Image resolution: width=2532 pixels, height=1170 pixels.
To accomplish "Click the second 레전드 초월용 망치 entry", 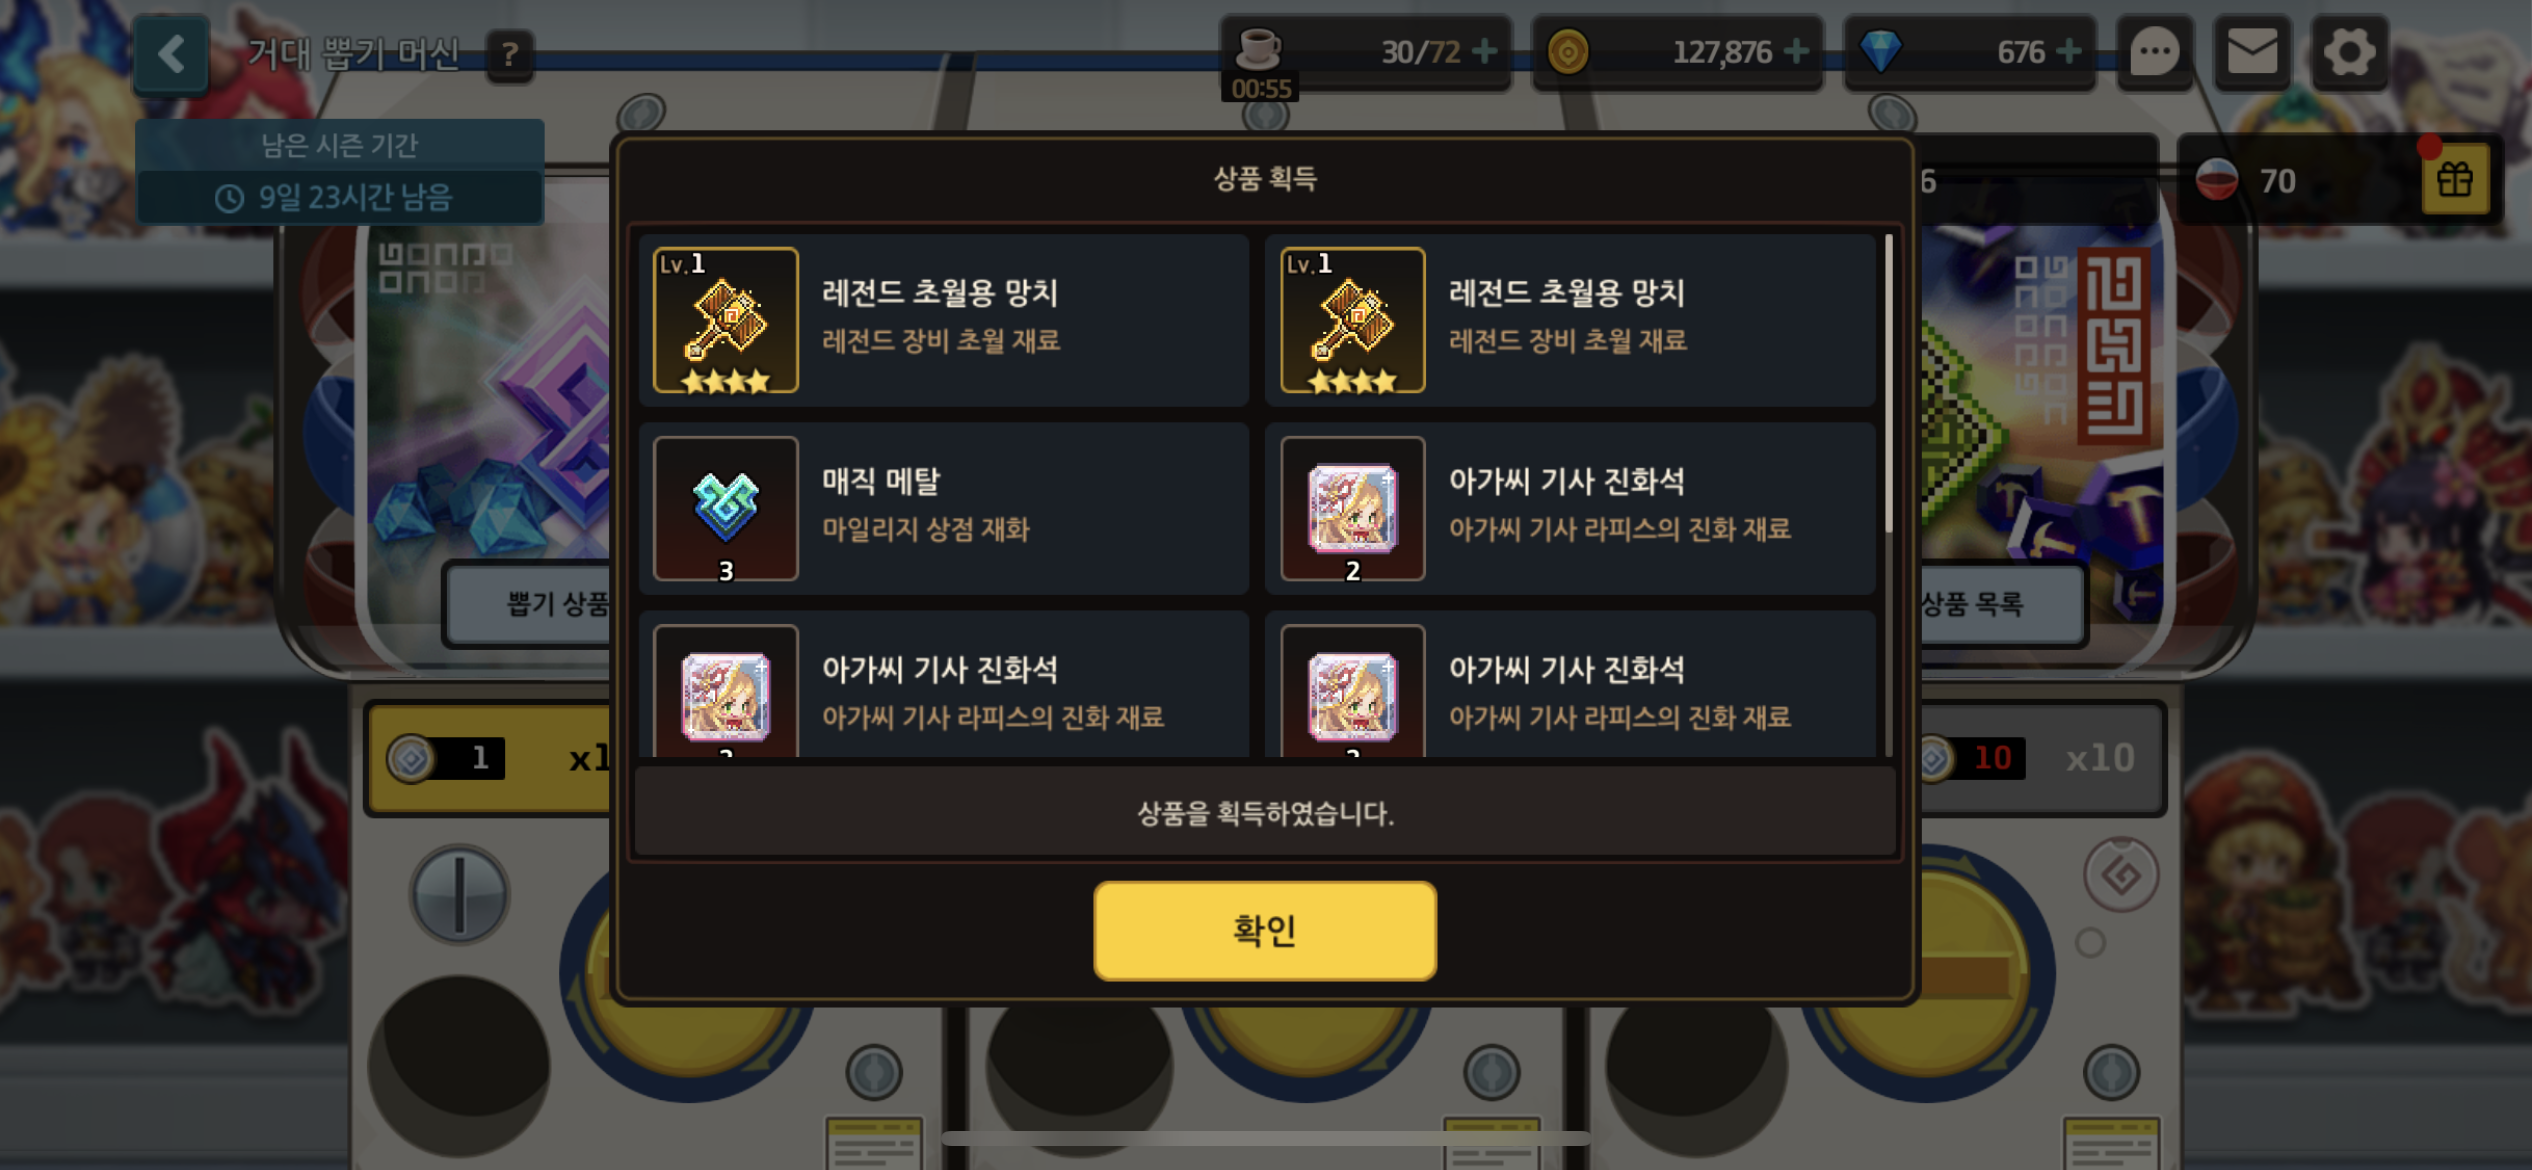I will 1570,320.
